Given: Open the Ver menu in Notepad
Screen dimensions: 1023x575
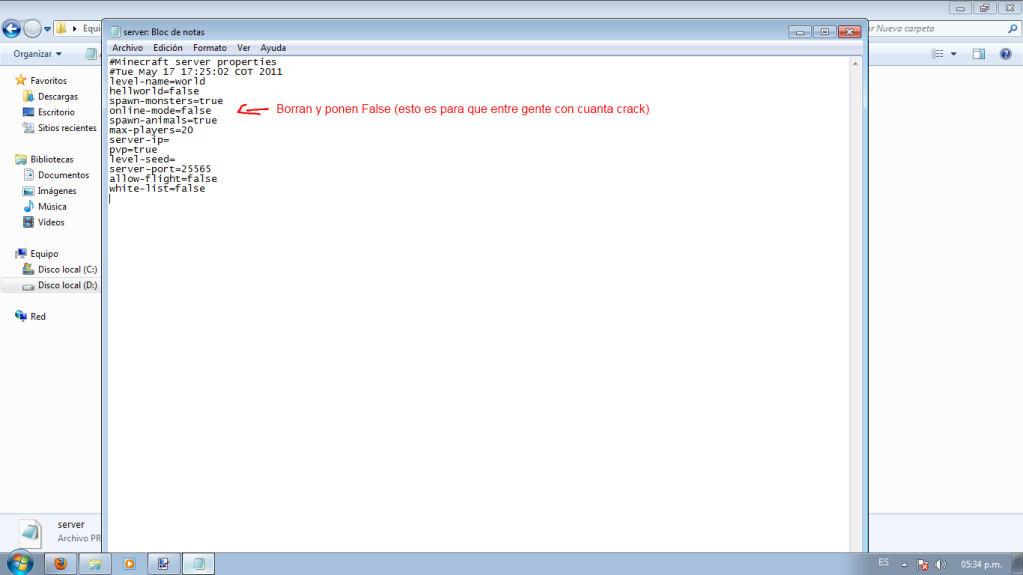Looking at the screenshot, I should (243, 48).
